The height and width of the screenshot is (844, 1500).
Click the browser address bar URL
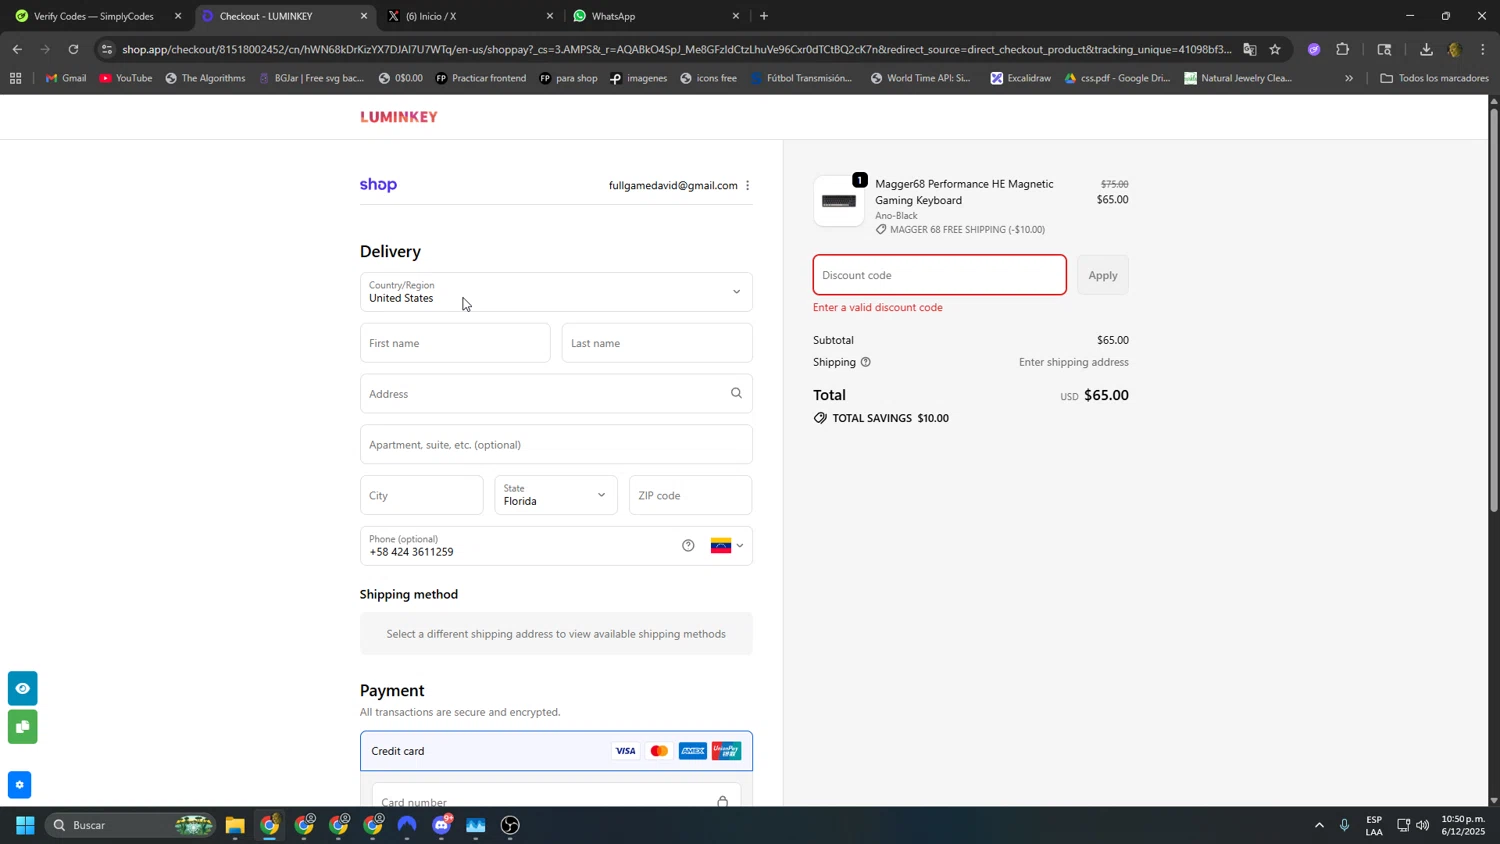[675, 49]
